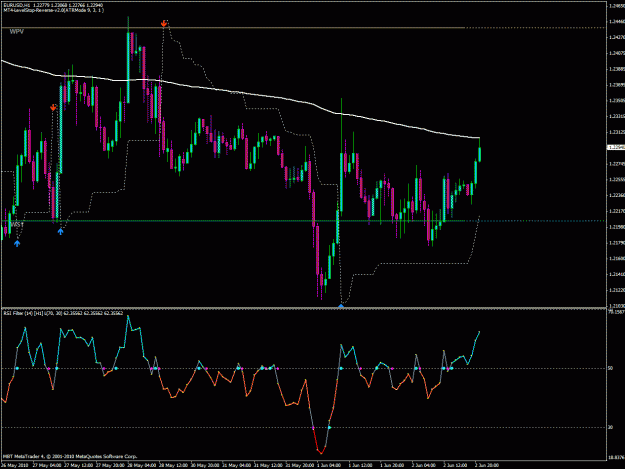Click the EURUSD,H1 chart title text
The height and width of the screenshot is (469, 625).
[x=53, y=5]
